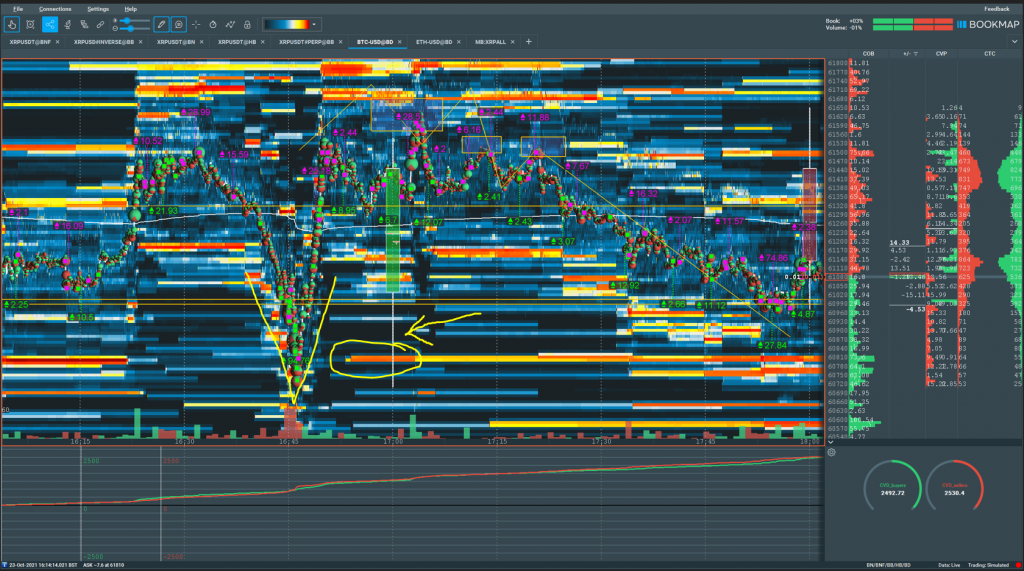Close the BTC-USD@BD tab
Image resolution: width=1024 pixels, height=571 pixels.
400,42
